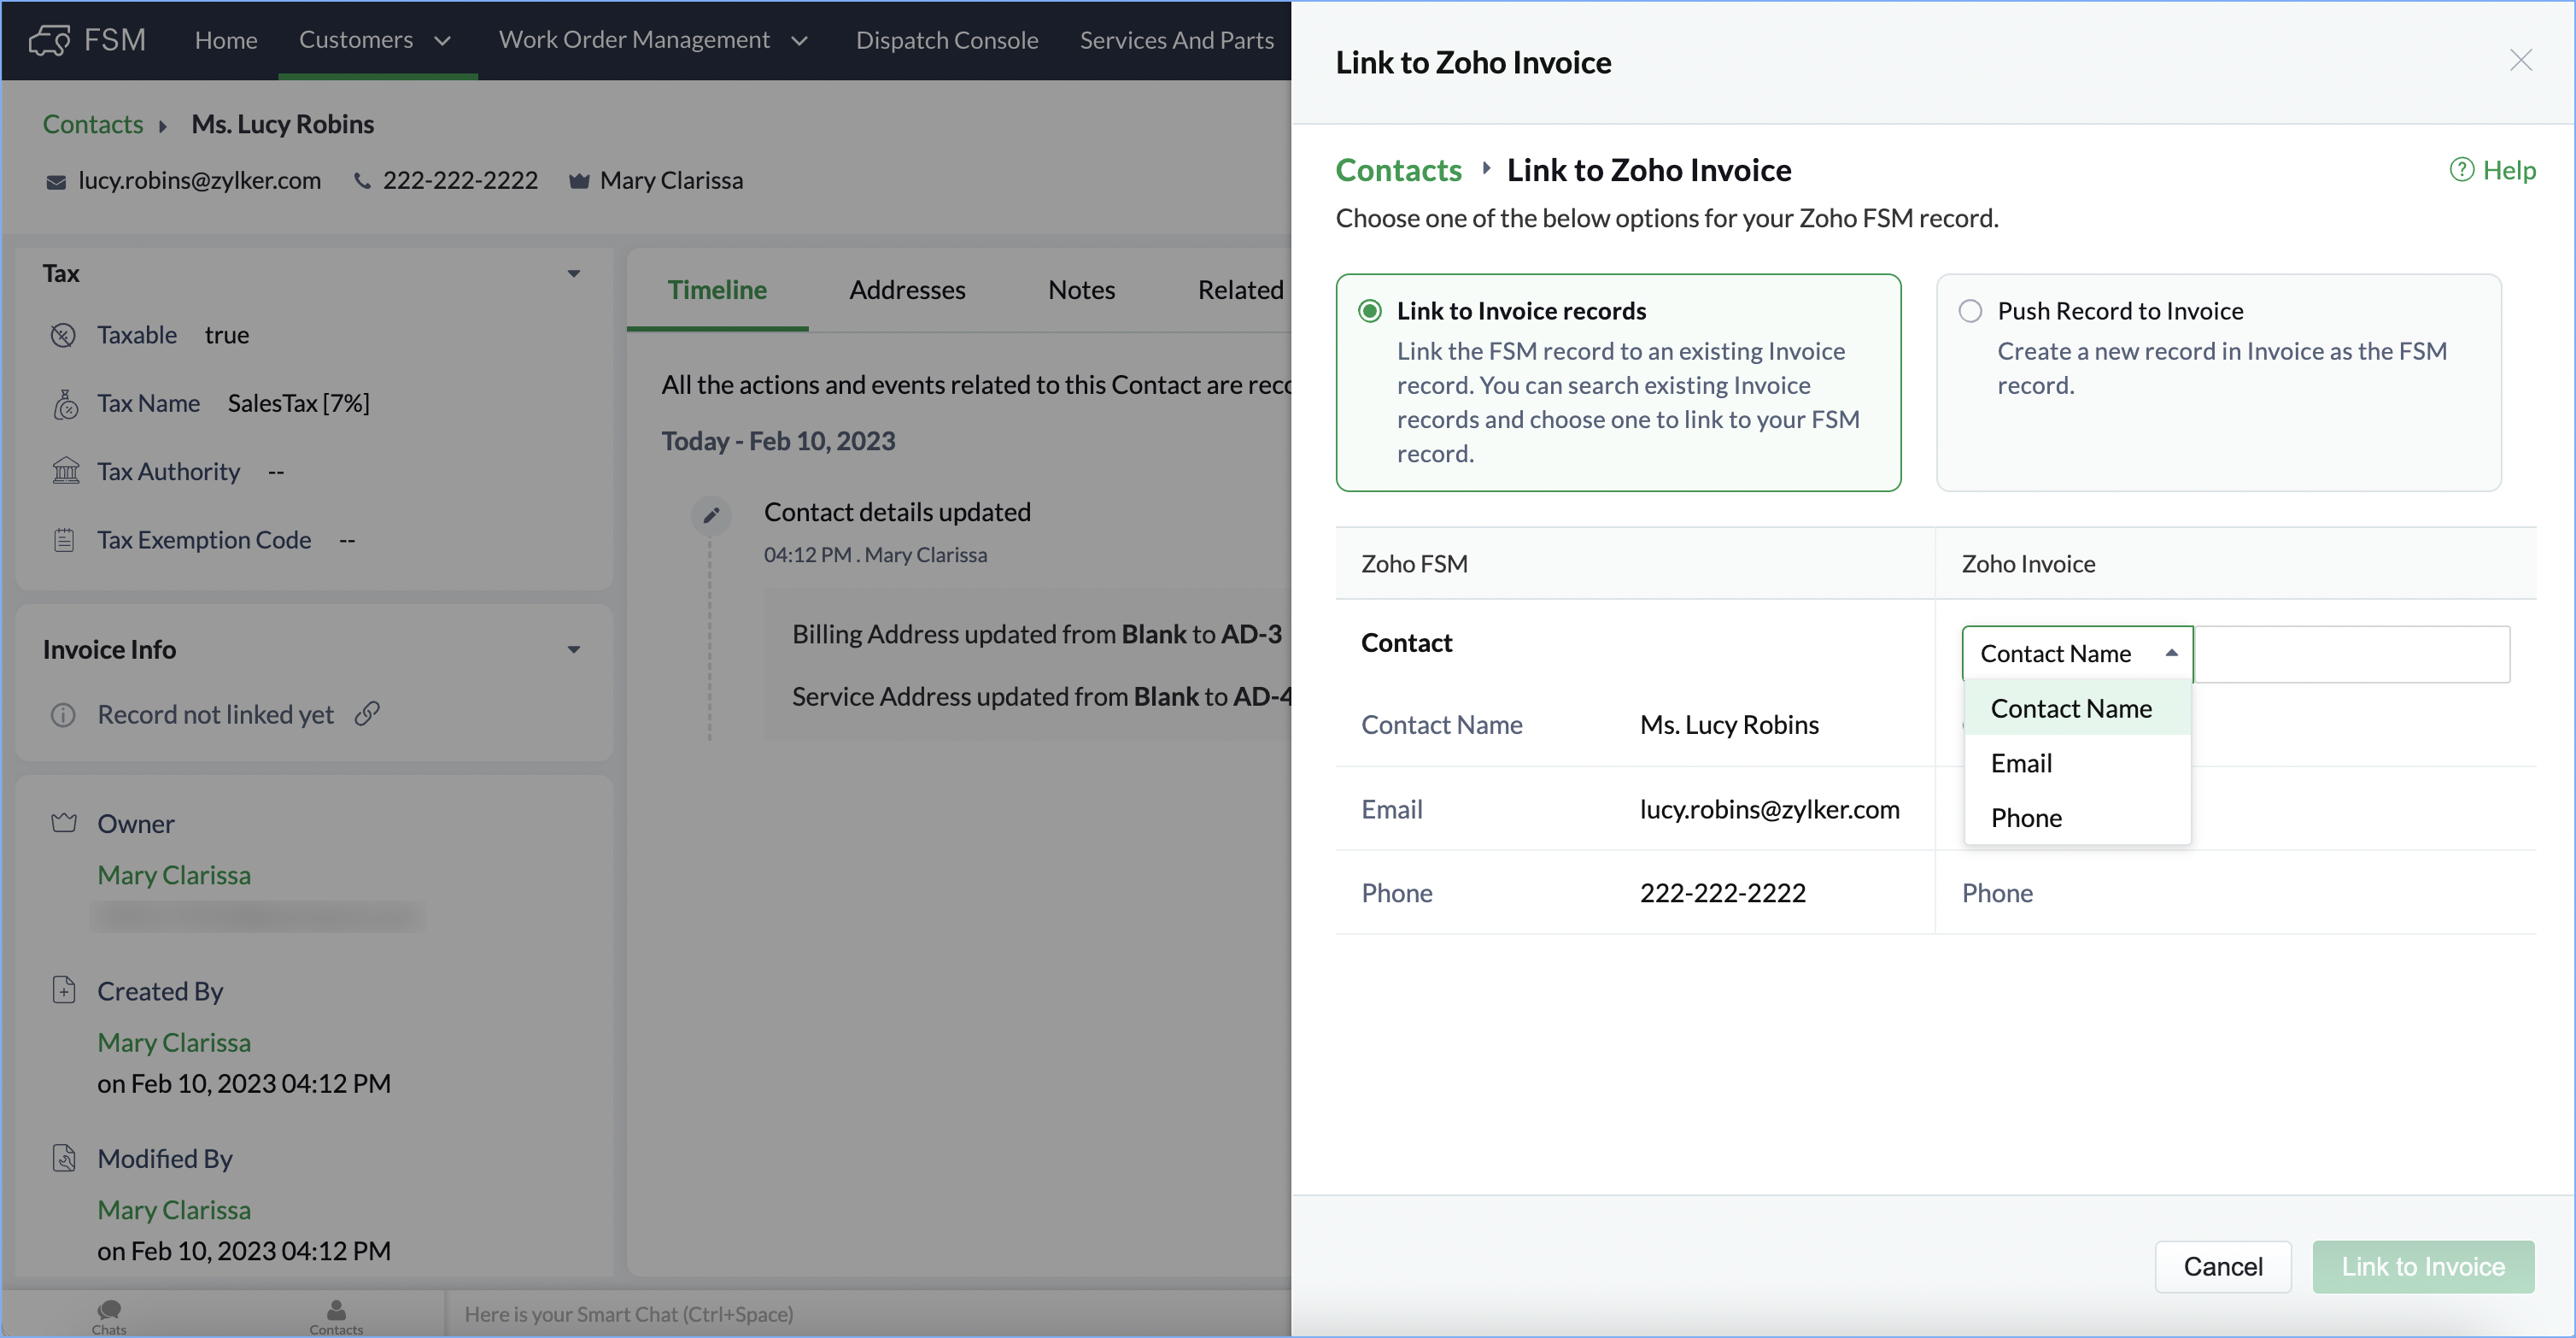Collapse the Tax section

pyautogui.click(x=574, y=274)
